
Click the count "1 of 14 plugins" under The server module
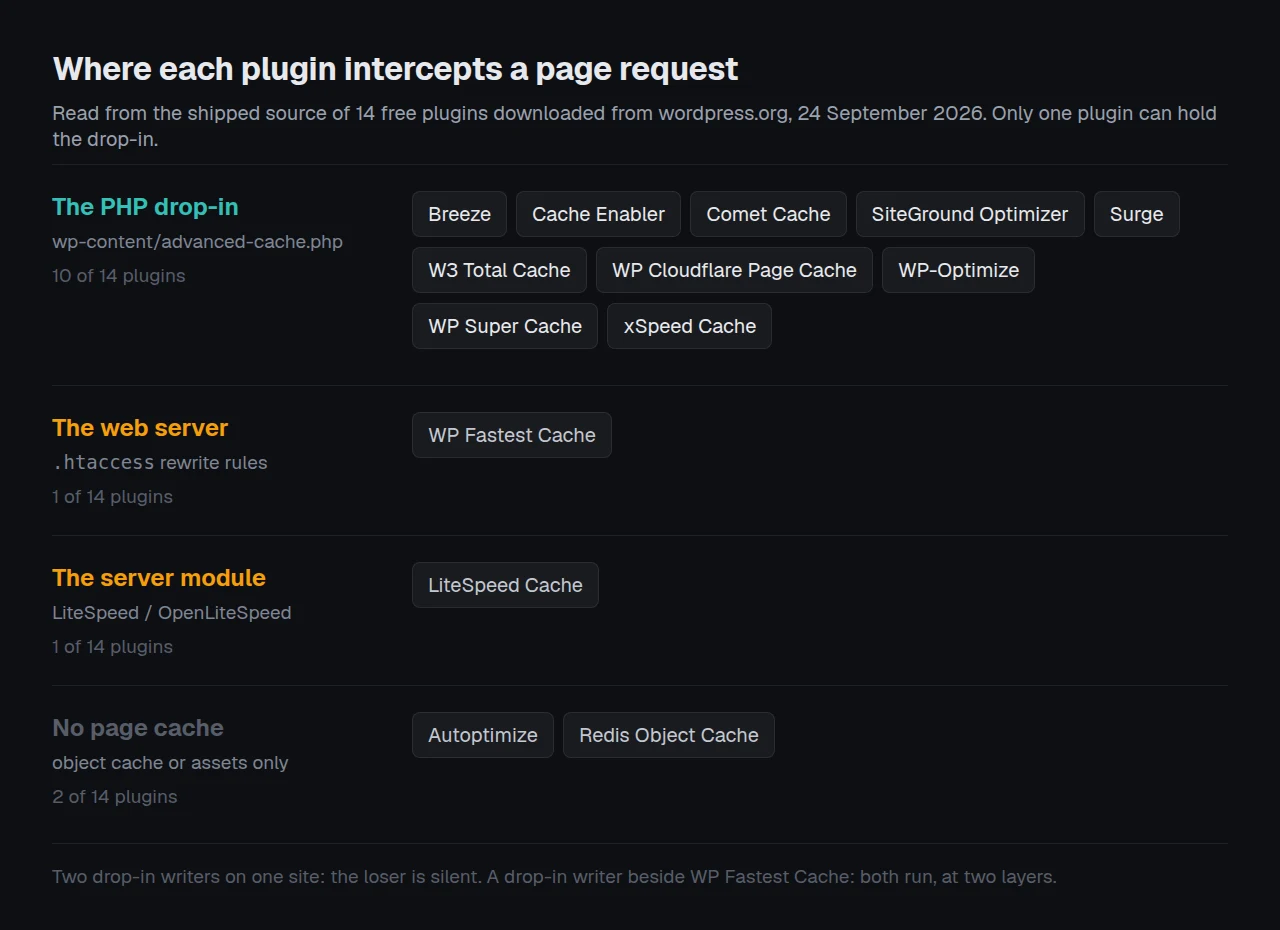[x=112, y=647]
